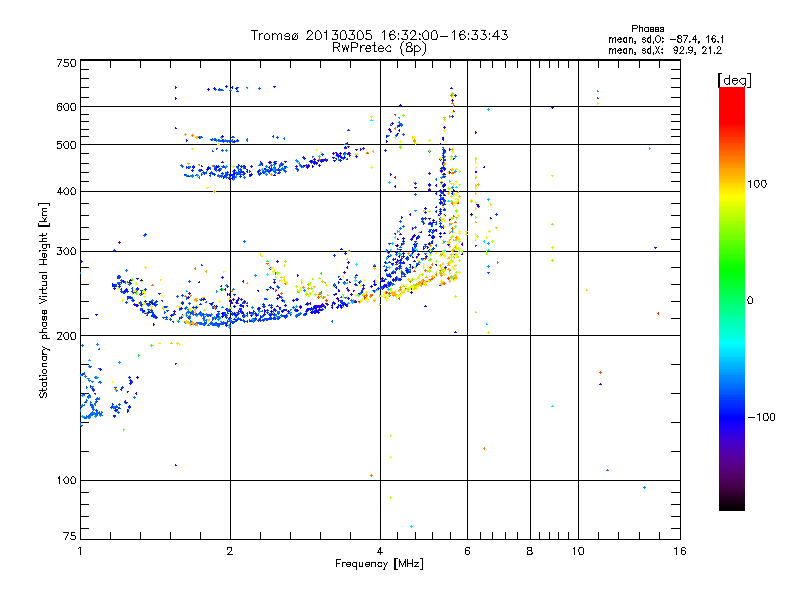Click the '[deg]' colorbar unit label
800x600 pixels.
pyautogui.click(x=734, y=80)
